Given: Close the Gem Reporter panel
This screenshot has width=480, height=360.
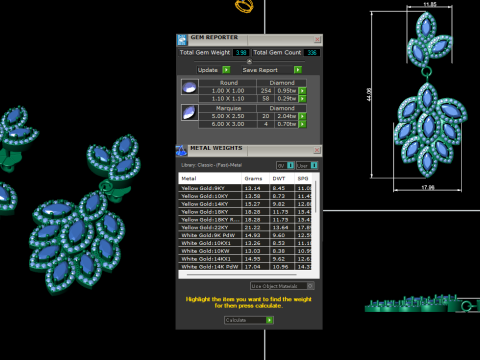Looking at the screenshot, I should 317,39.
